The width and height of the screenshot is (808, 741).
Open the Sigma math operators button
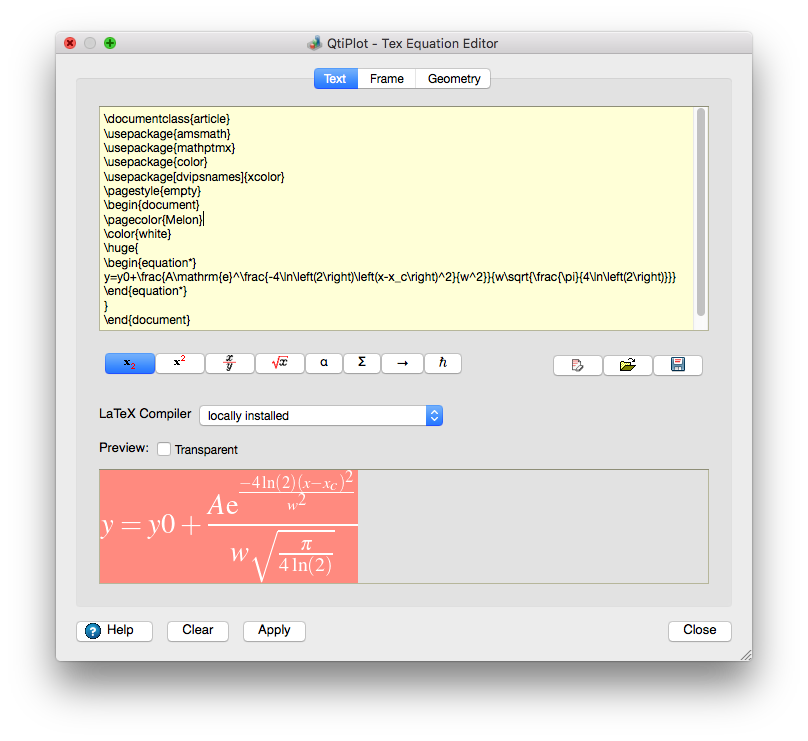[362, 363]
